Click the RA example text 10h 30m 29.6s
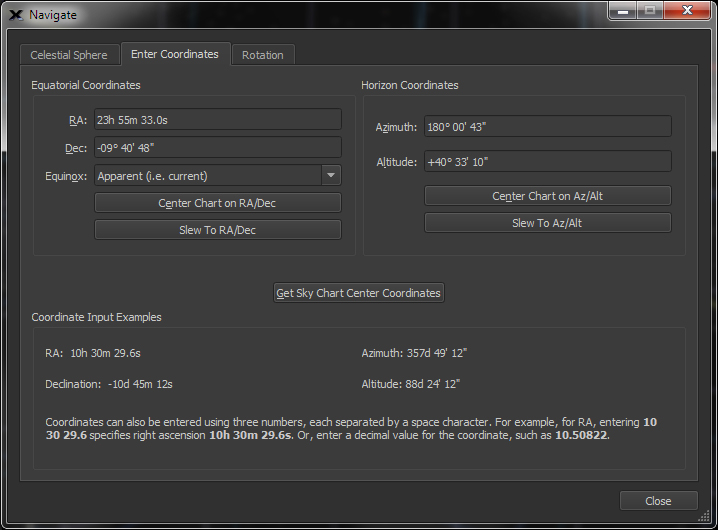This screenshot has width=718, height=530. coord(105,353)
